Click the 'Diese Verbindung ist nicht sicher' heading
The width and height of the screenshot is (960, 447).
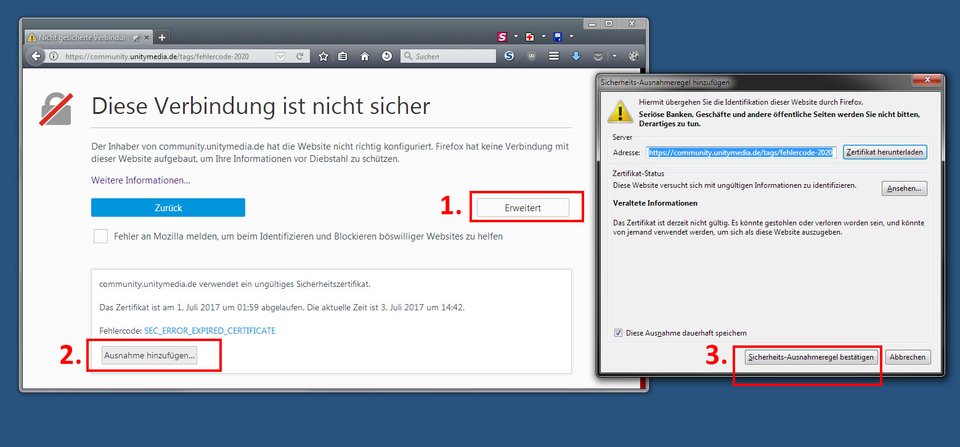click(x=261, y=106)
